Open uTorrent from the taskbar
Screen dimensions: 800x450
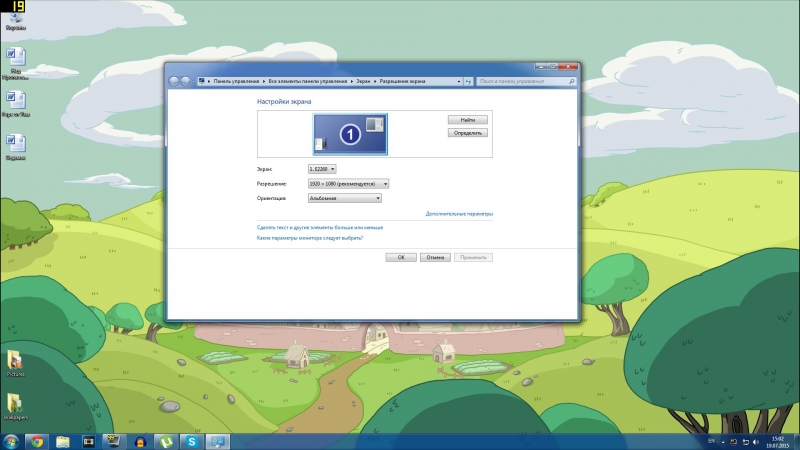pyautogui.click(x=165, y=442)
